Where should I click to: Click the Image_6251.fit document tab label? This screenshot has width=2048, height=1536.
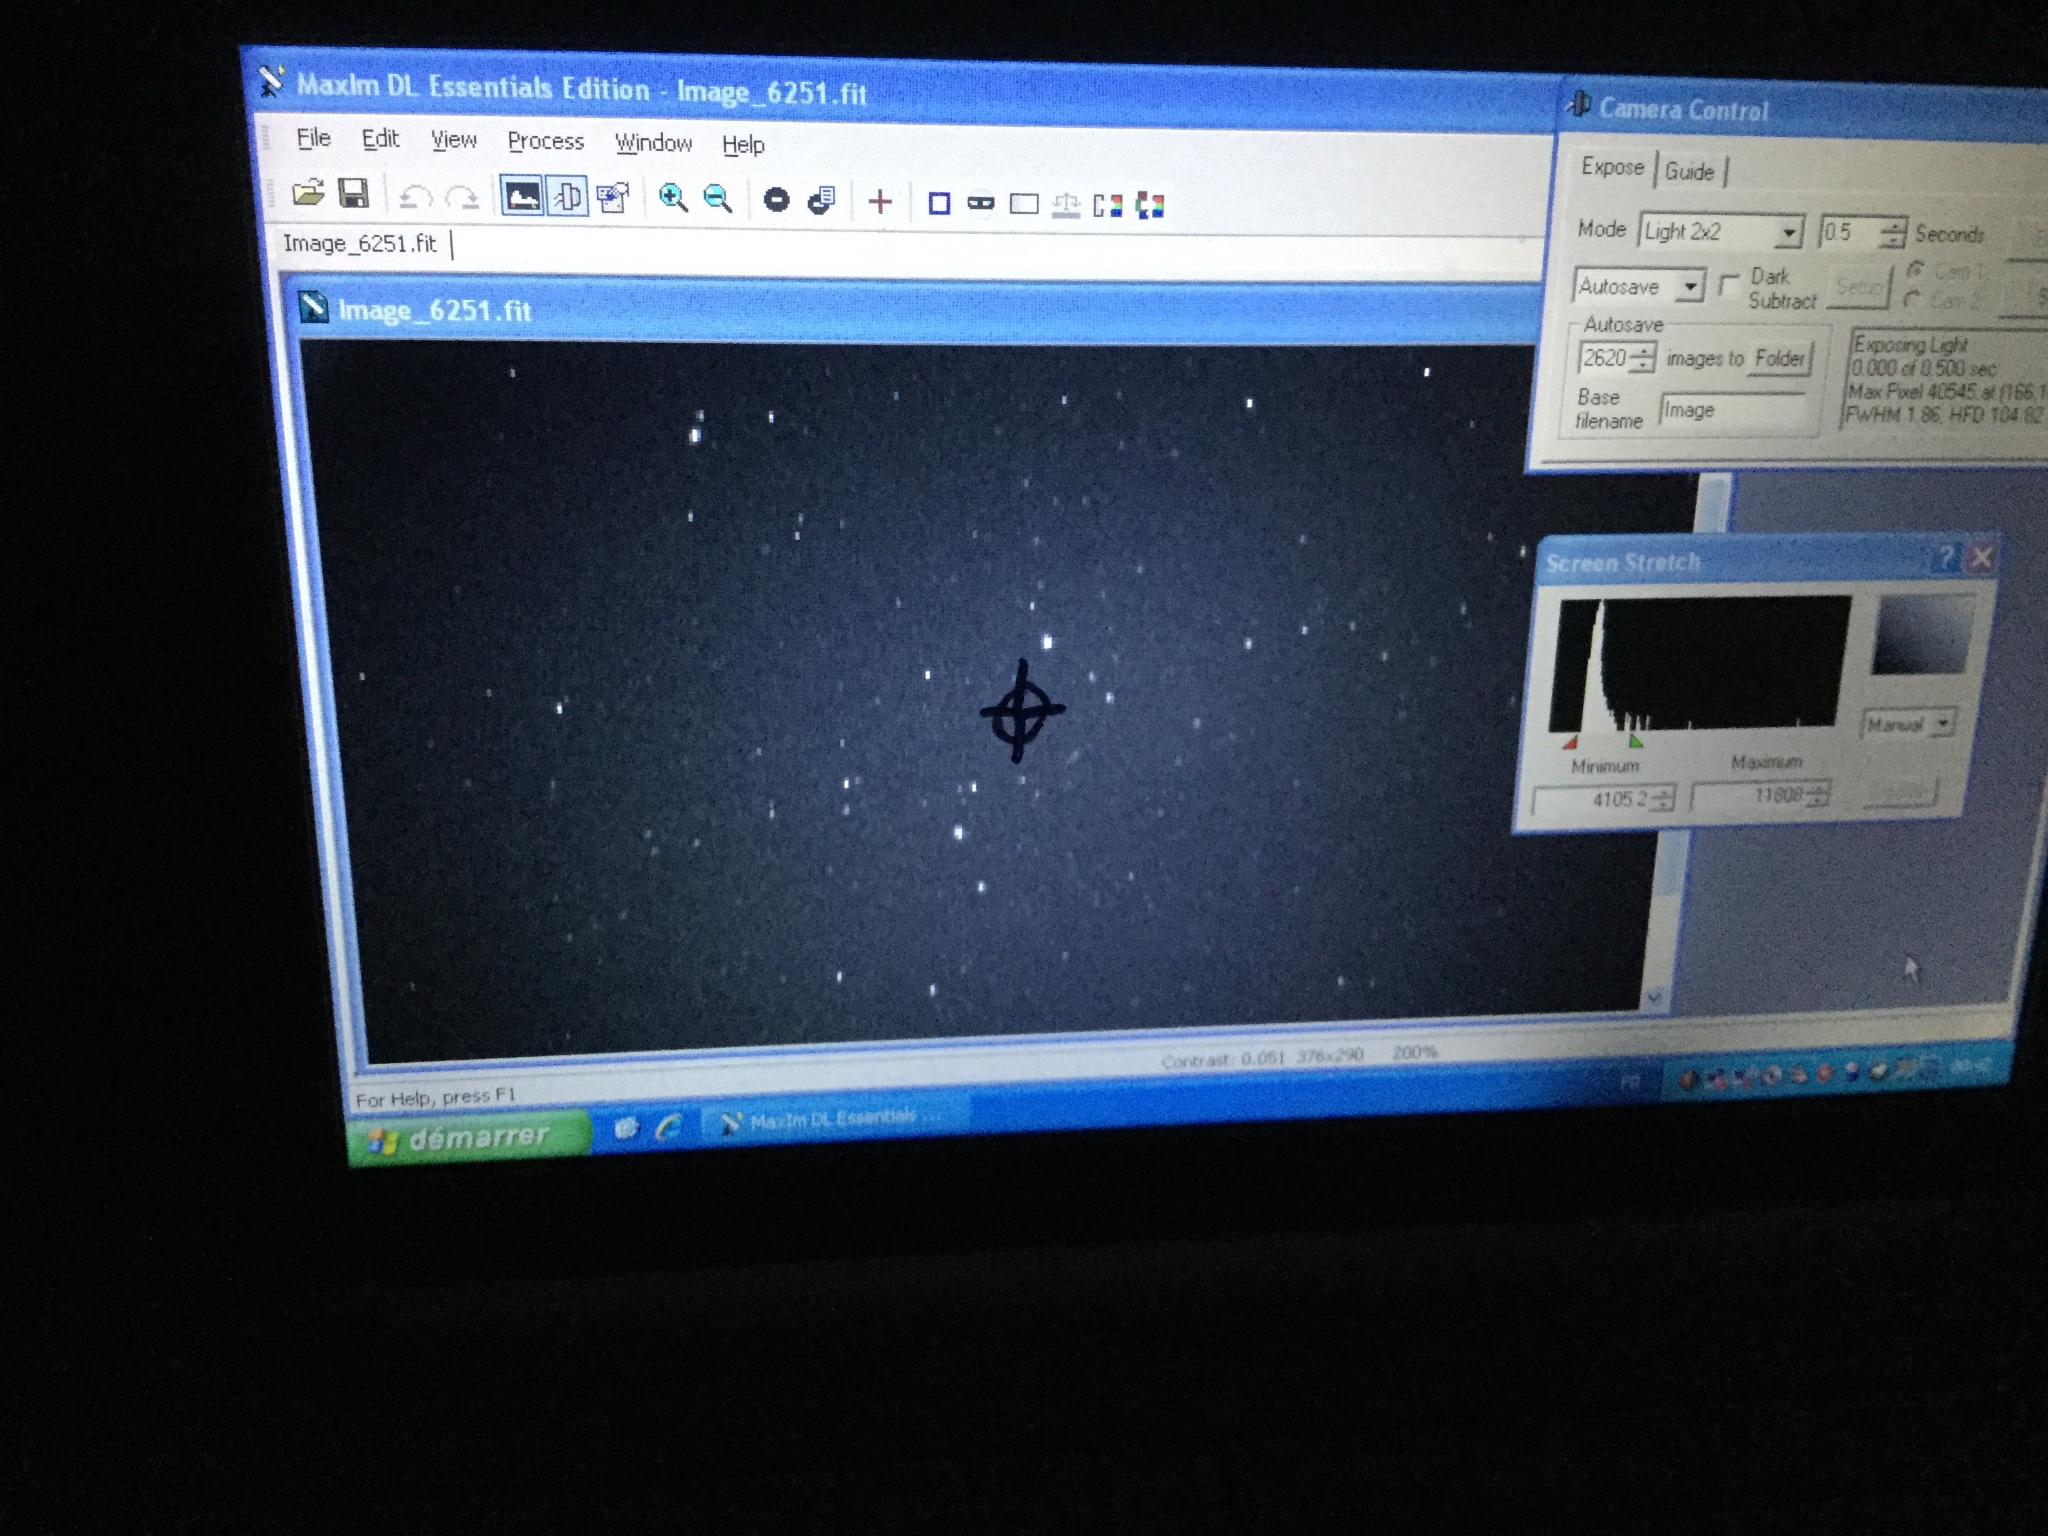(x=360, y=243)
